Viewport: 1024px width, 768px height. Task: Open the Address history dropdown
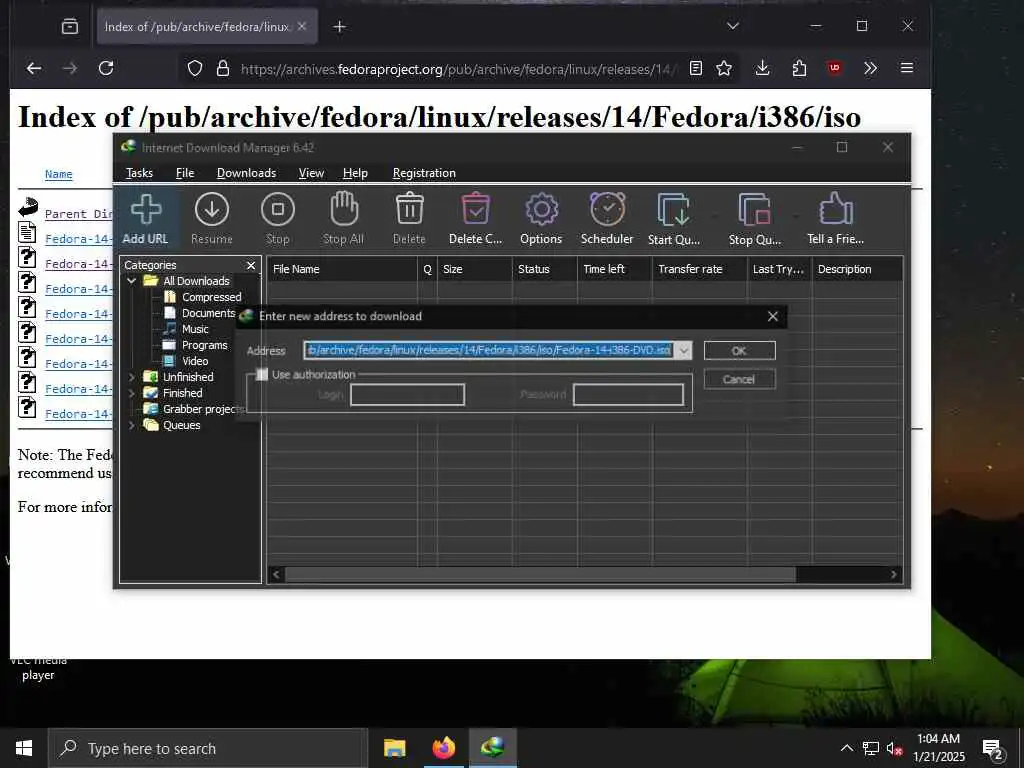click(683, 351)
